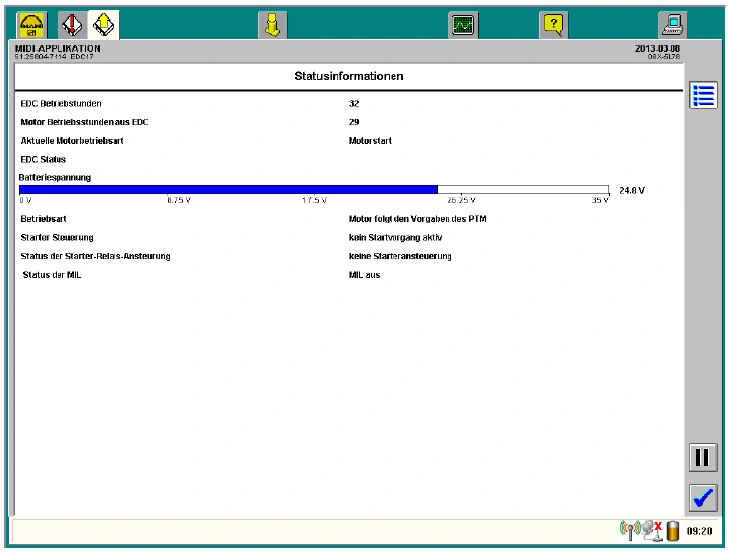Click the red up-down arrow diamond icon

pos(72,23)
